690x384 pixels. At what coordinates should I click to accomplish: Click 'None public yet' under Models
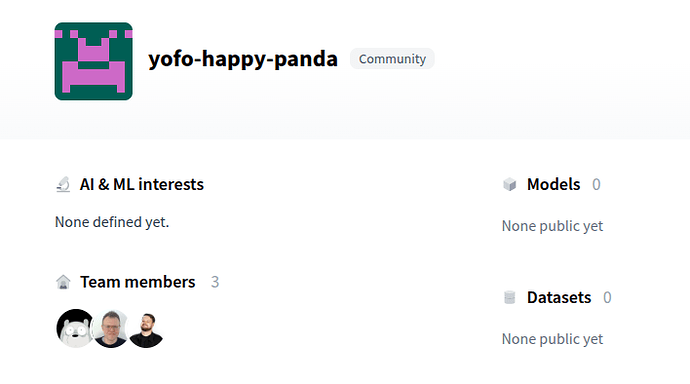tap(552, 226)
